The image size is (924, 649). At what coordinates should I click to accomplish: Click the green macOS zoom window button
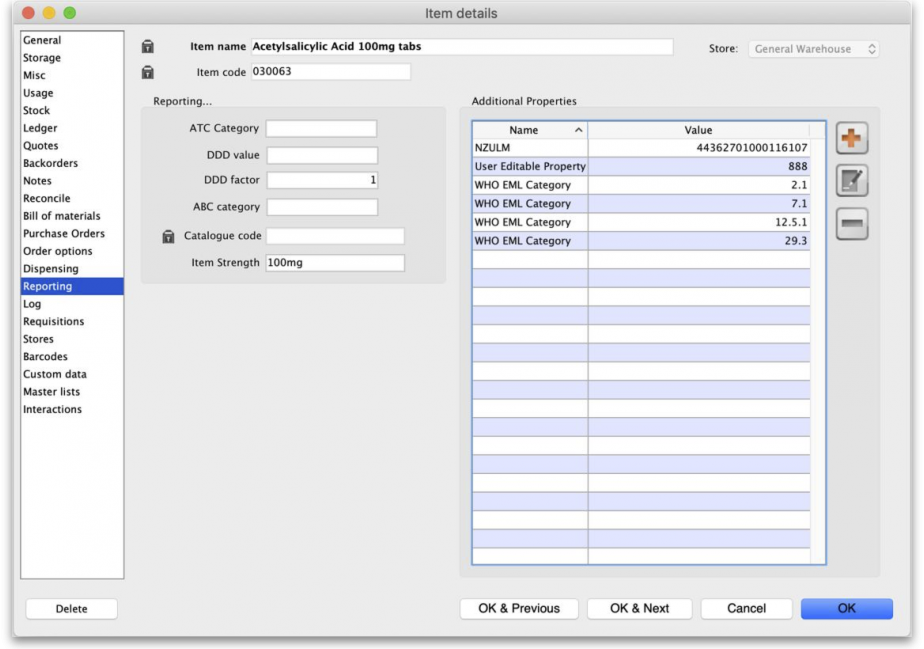point(69,13)
